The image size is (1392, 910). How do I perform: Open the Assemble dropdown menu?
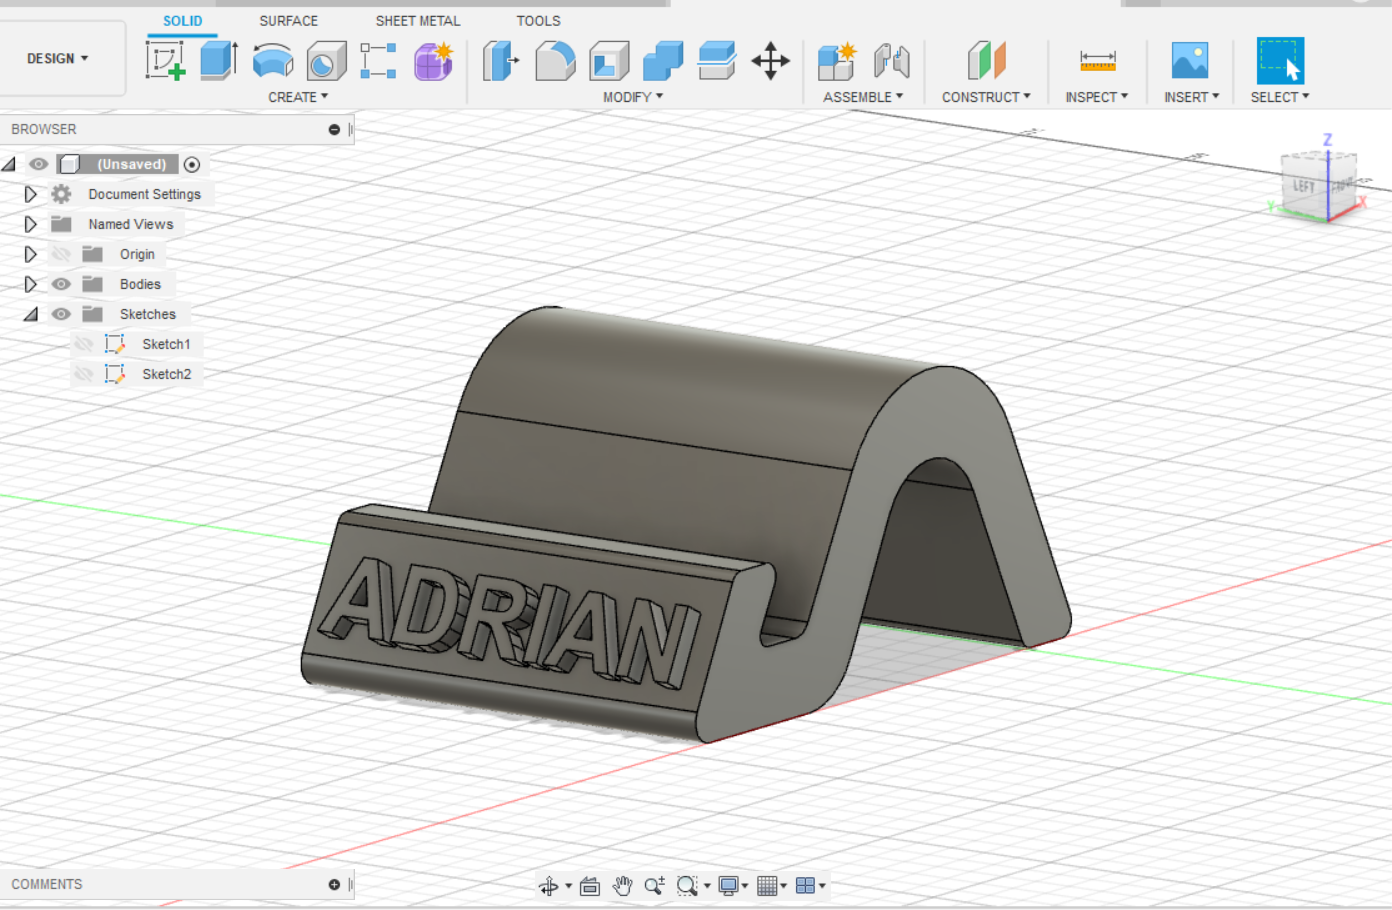coord(863,97)
